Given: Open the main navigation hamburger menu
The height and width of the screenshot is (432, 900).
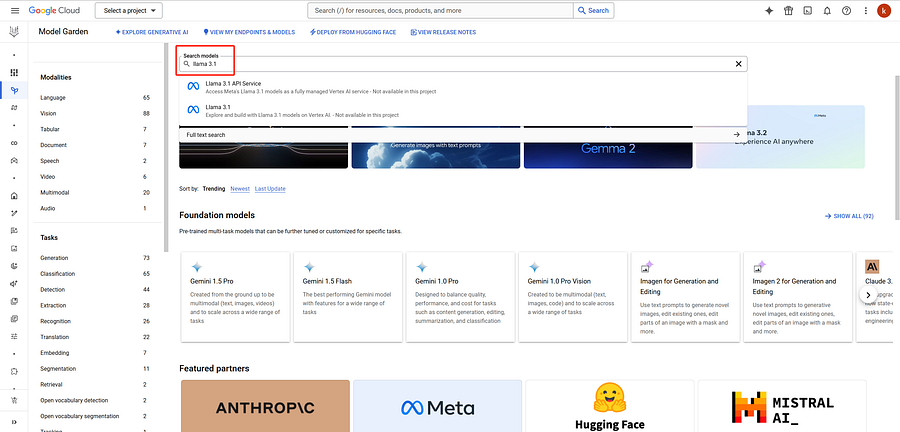Looking at the screenshot, I should coord(15,10).
